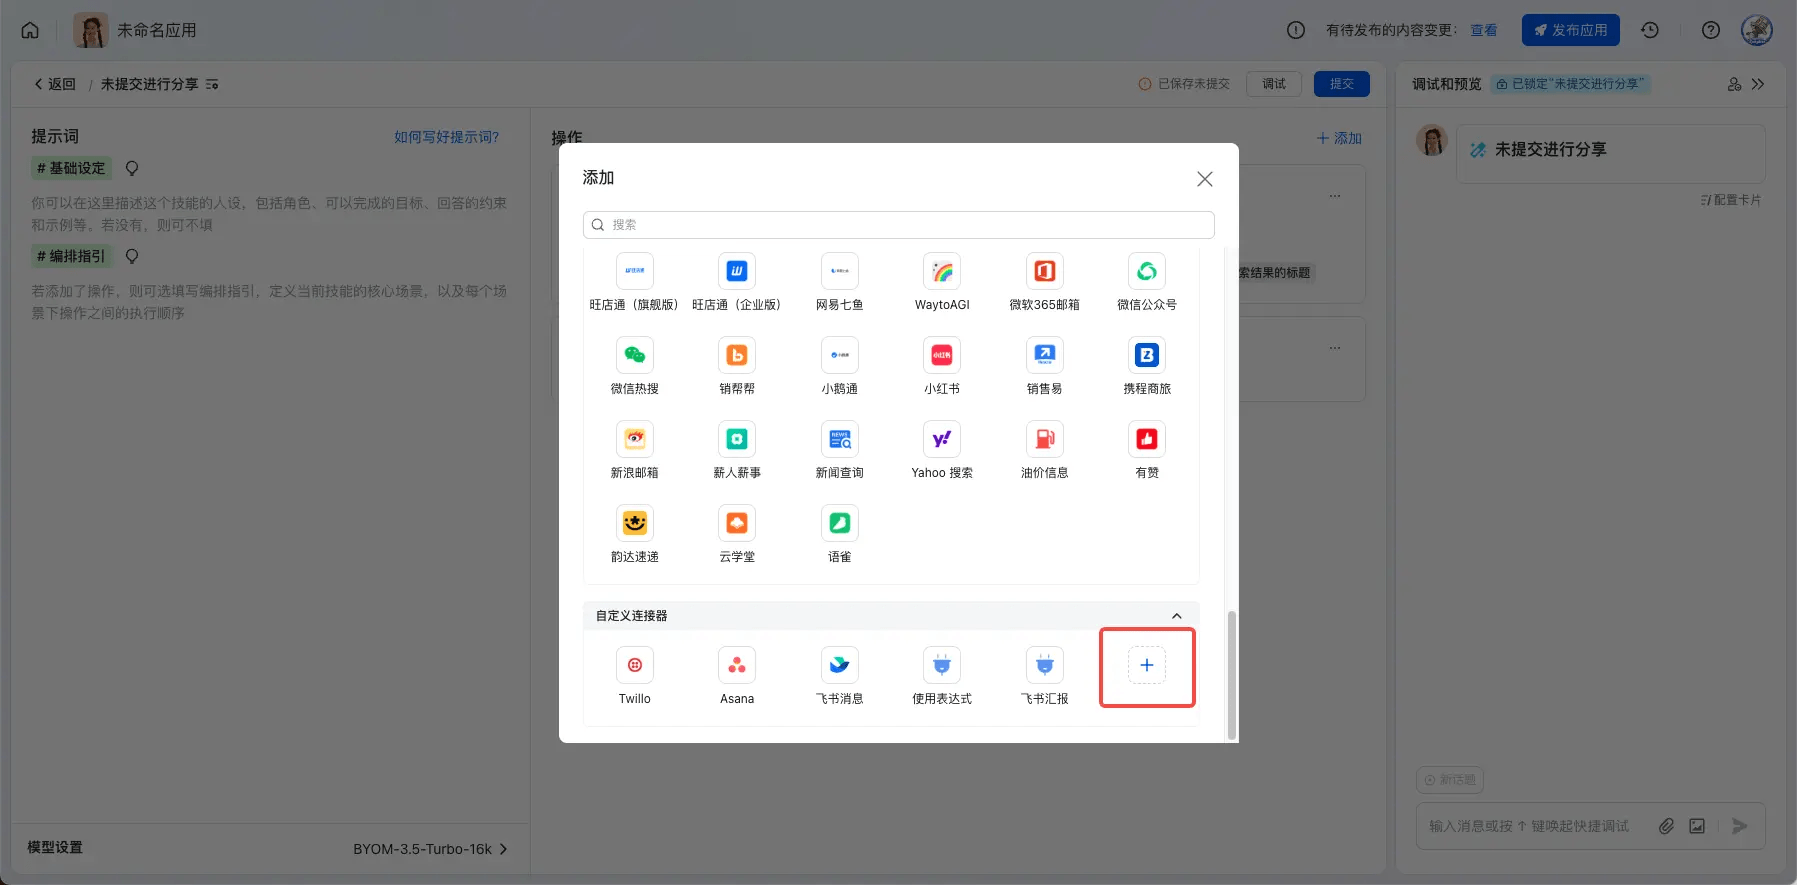This screenshot has width=1797, height=885.
Task: Open the 云学堂 connector
Action: (x=737, y=523)
